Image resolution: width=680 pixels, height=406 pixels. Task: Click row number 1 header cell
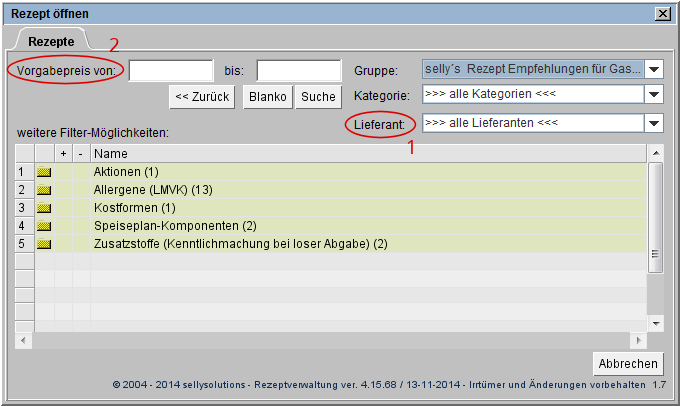click(x=25, y=172)
